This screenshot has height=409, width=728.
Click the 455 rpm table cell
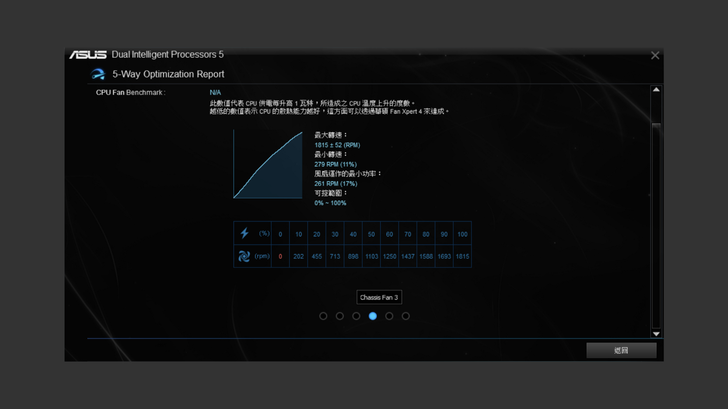point(317,256)
